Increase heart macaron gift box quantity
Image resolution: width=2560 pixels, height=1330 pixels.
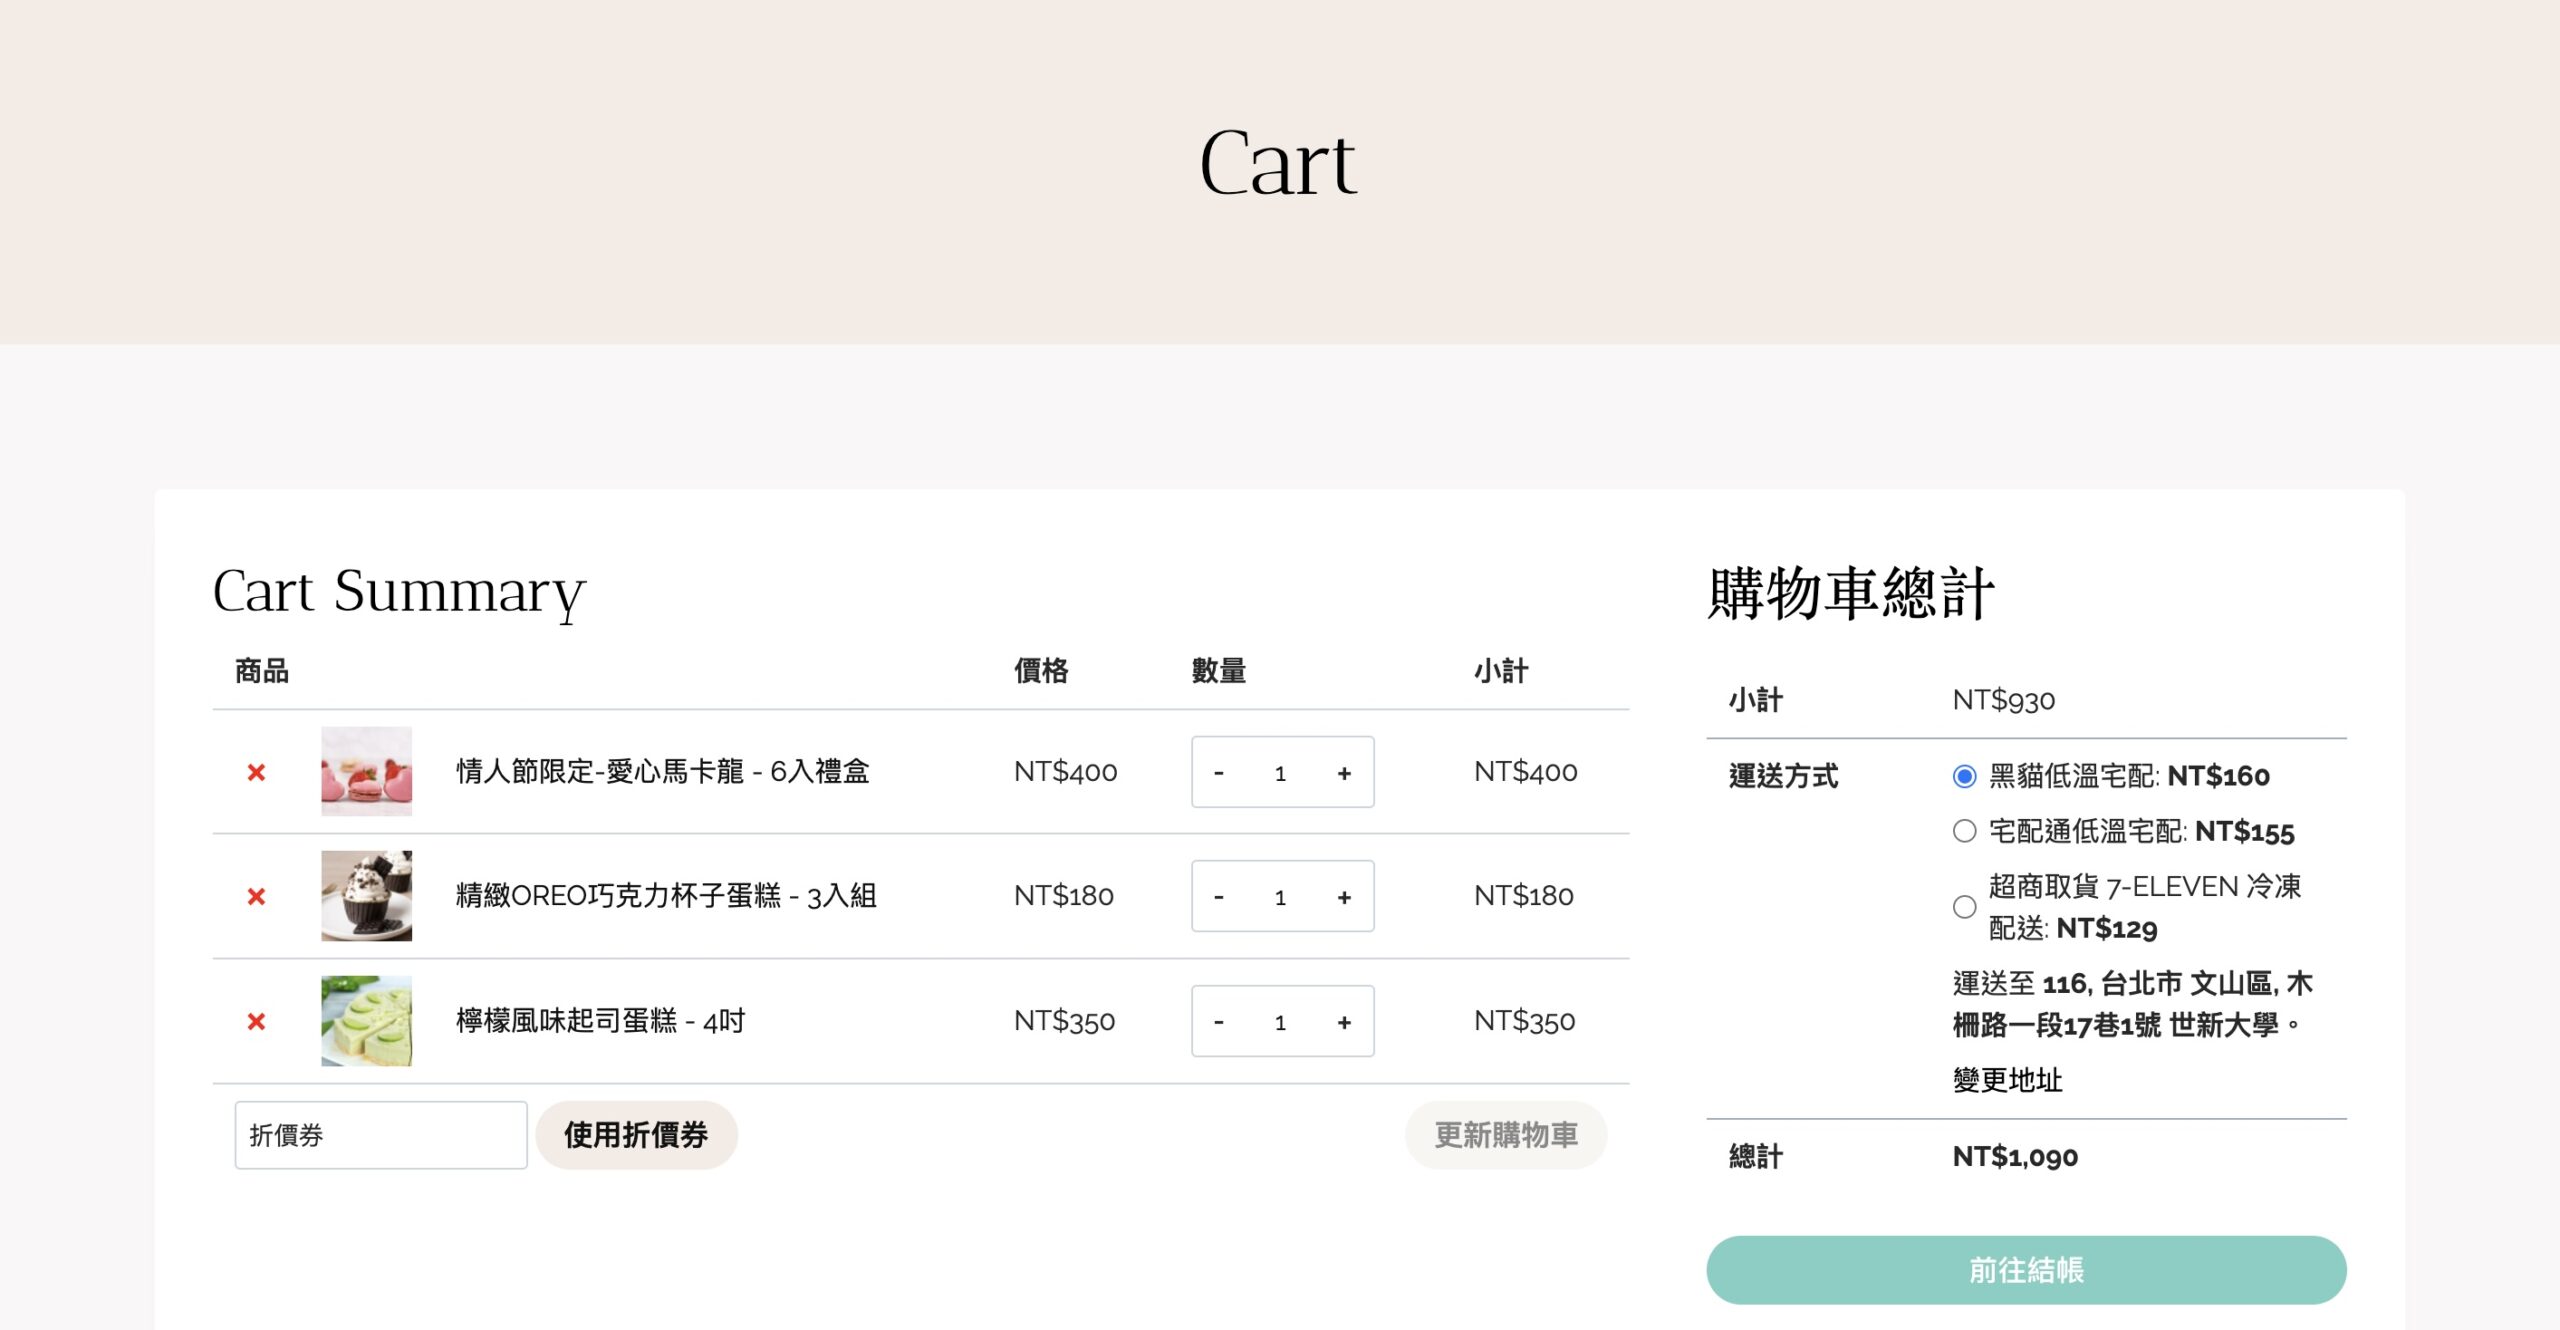[1344, 773]
